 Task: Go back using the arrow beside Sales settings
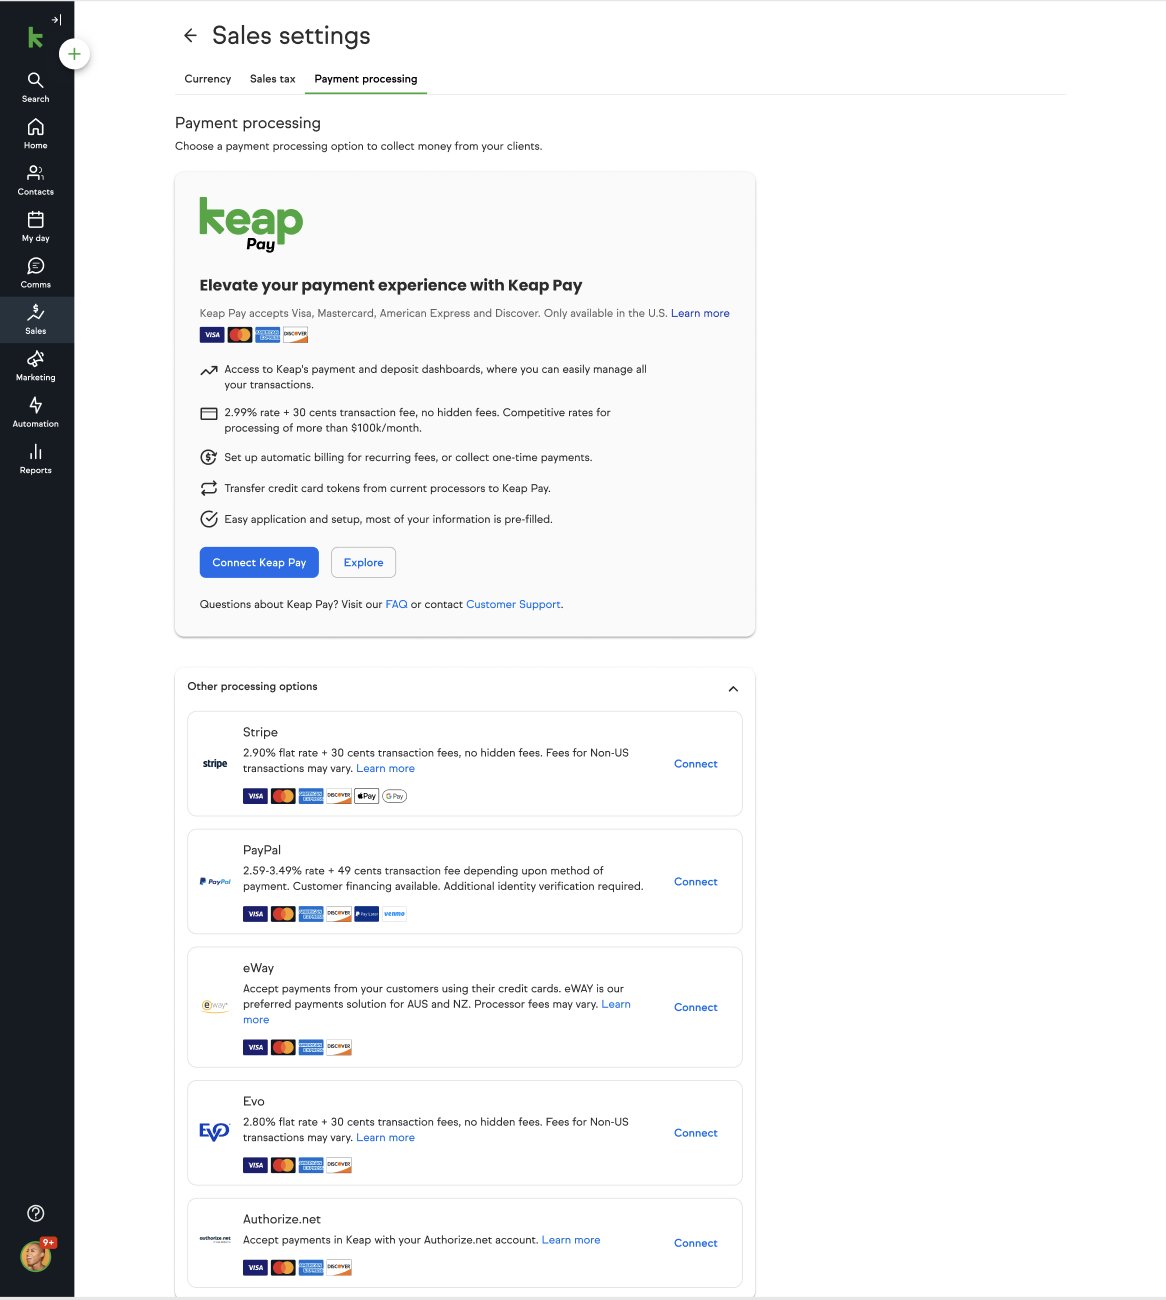[x=190, y=36]
